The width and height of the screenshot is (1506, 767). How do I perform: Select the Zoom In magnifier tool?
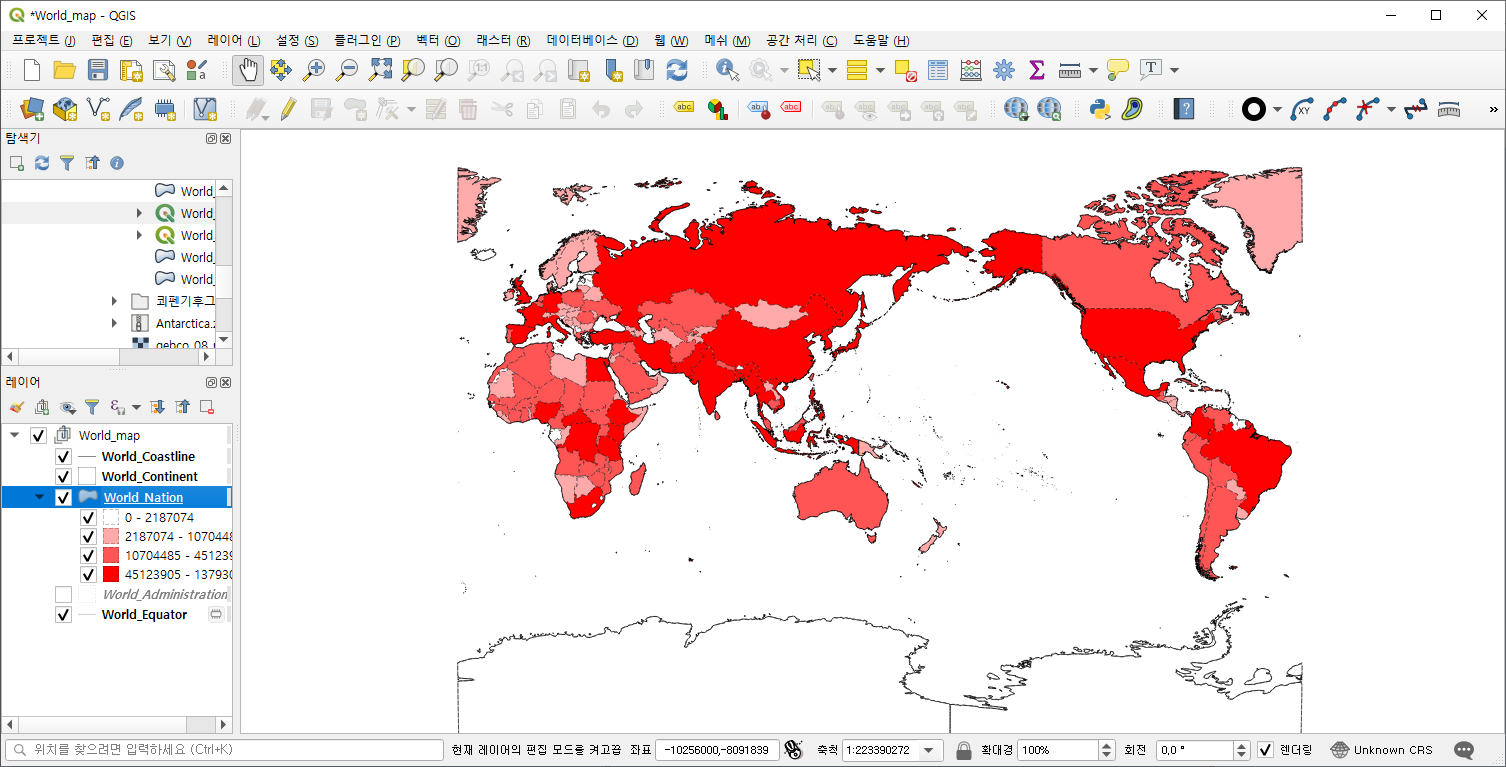tap(314, 70)
